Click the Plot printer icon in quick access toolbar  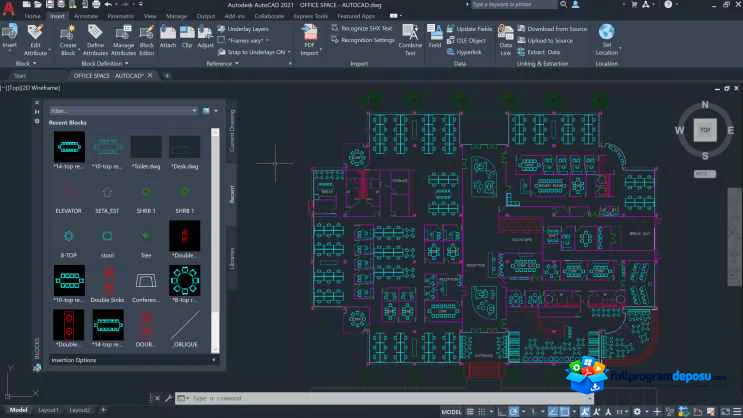pyautogui.click(x=96, y=4)
